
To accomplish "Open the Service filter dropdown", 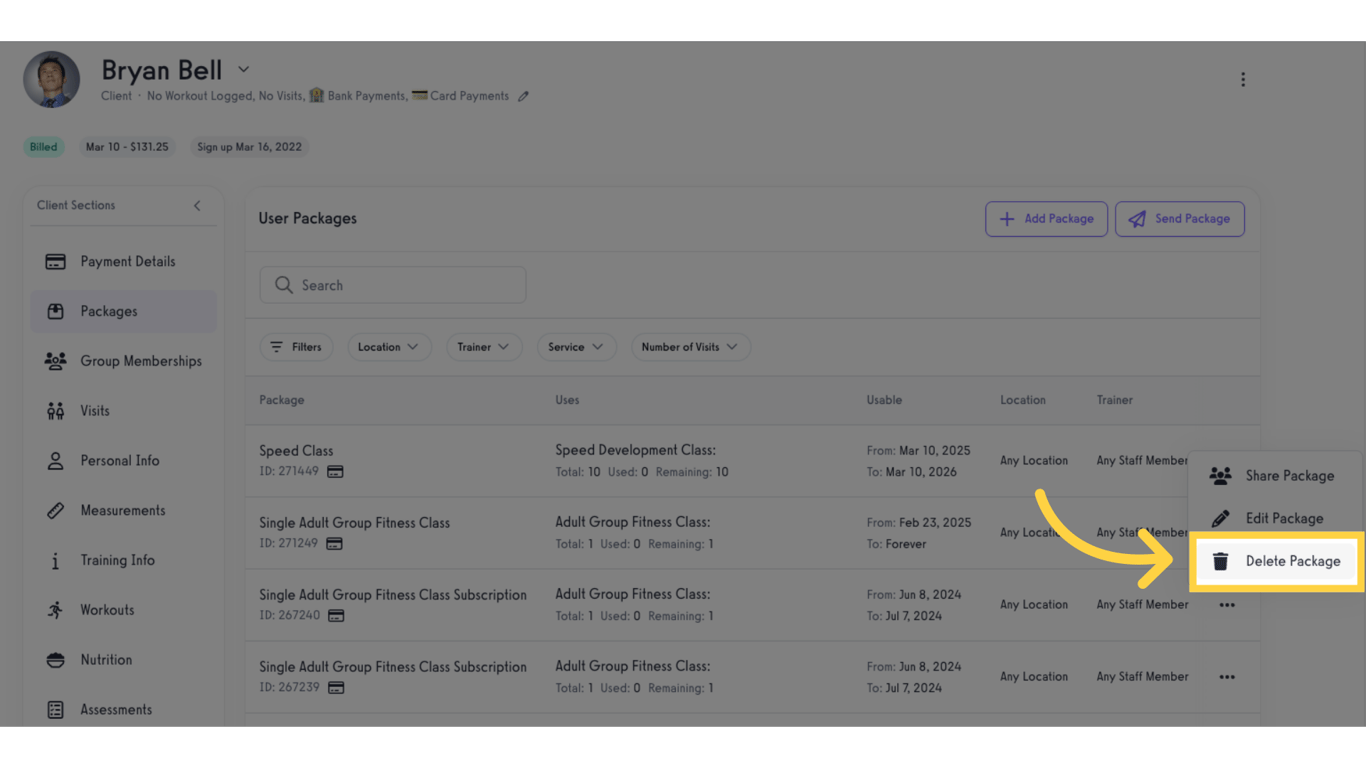I will coord(576,347).
